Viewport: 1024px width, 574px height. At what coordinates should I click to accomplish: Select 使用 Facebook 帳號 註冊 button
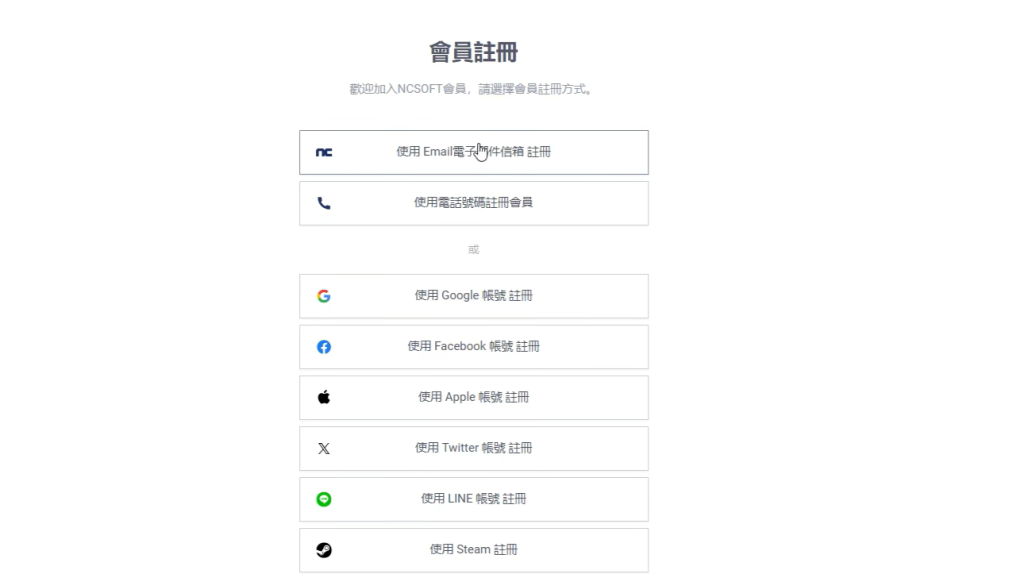click(x=473, y=347)
